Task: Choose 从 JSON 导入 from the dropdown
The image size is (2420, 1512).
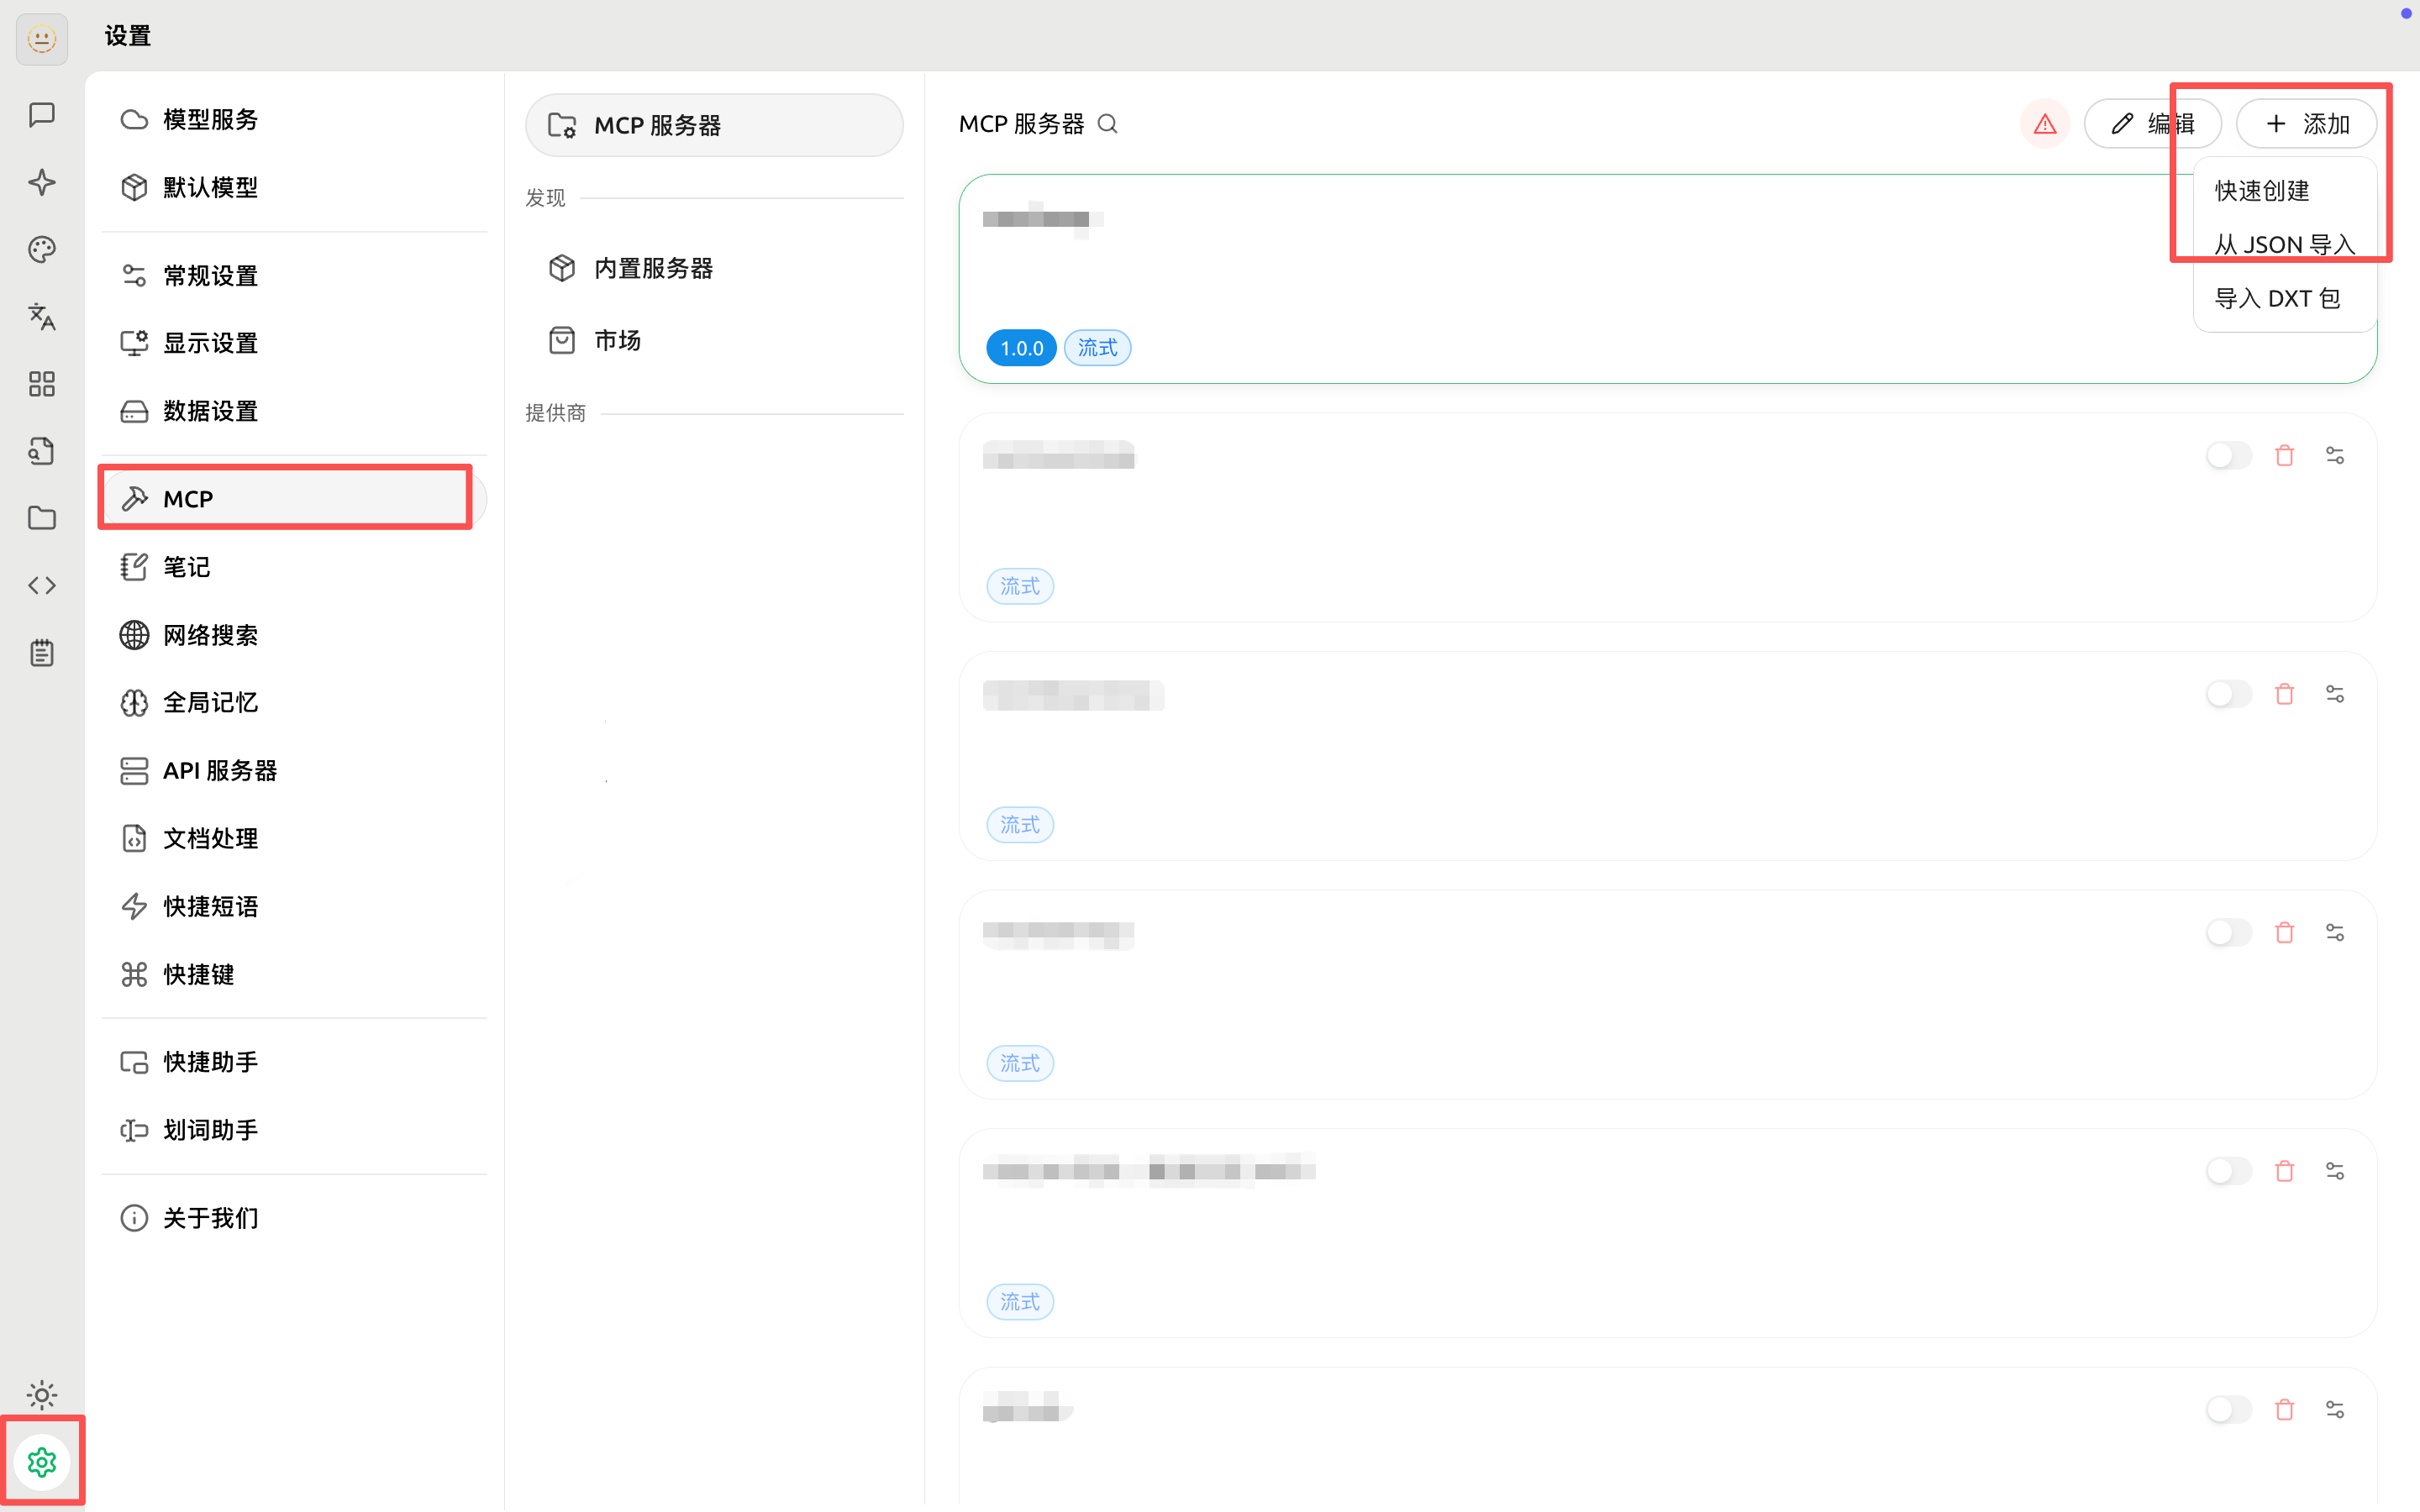Action: [x=2283, y=245]
